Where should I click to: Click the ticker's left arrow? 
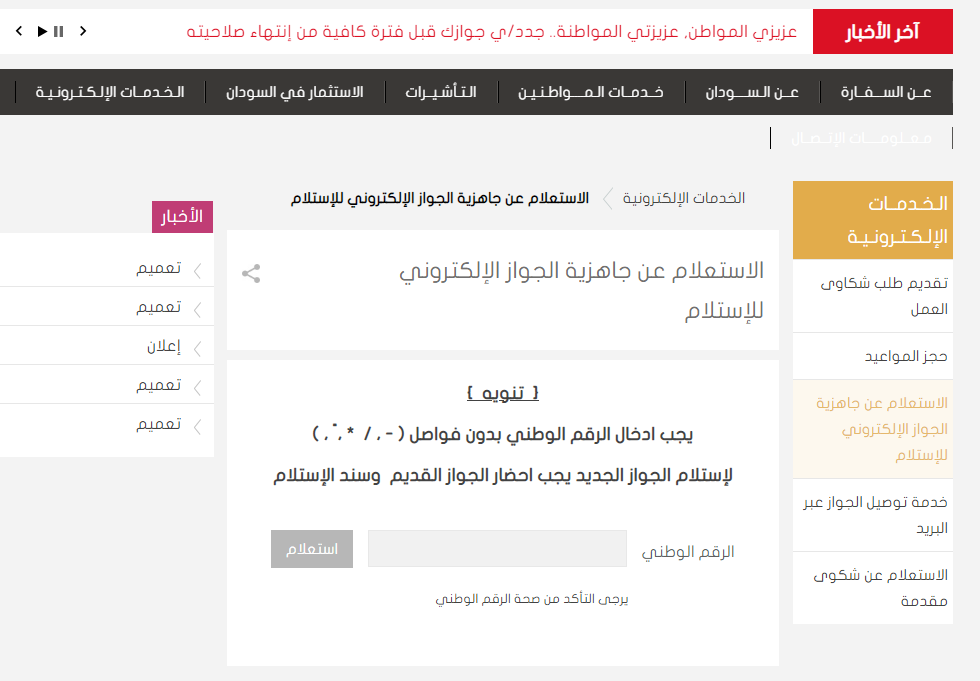[x=19, y=32]
